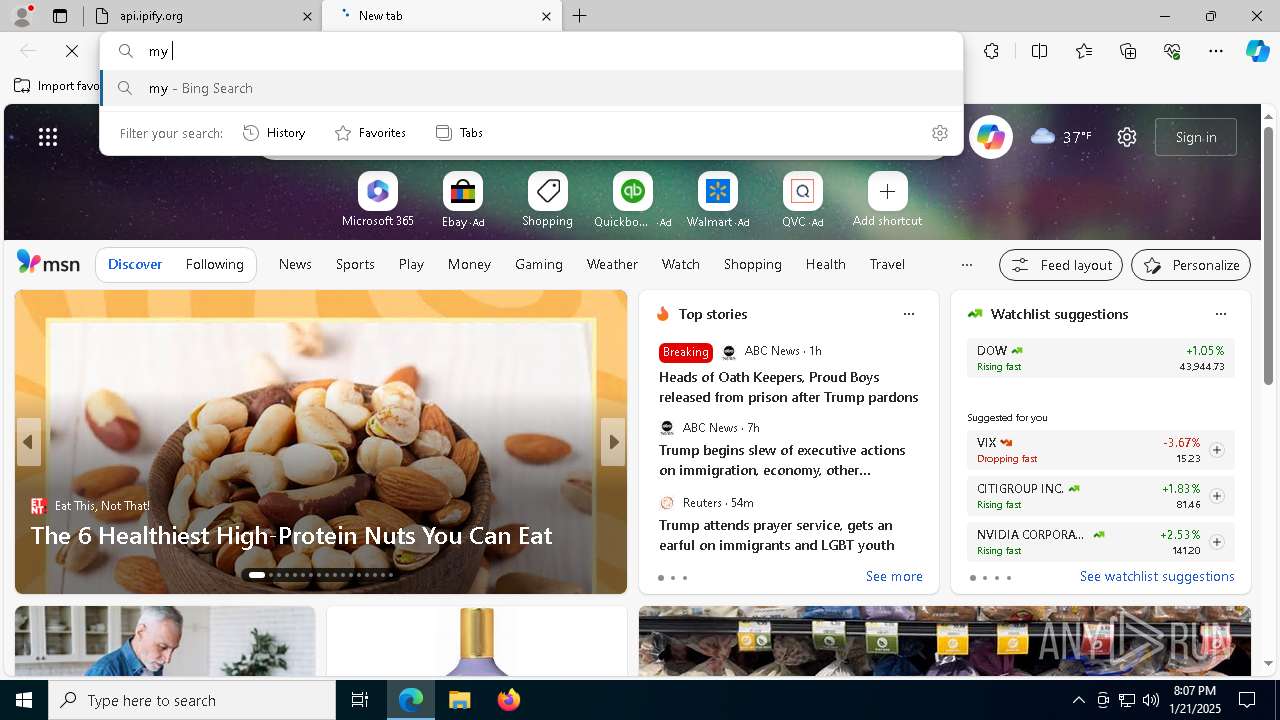Open Microsoft 365 shortcut
The width and height of the screenshot is (1280, 720).
(x=378, y=200)
